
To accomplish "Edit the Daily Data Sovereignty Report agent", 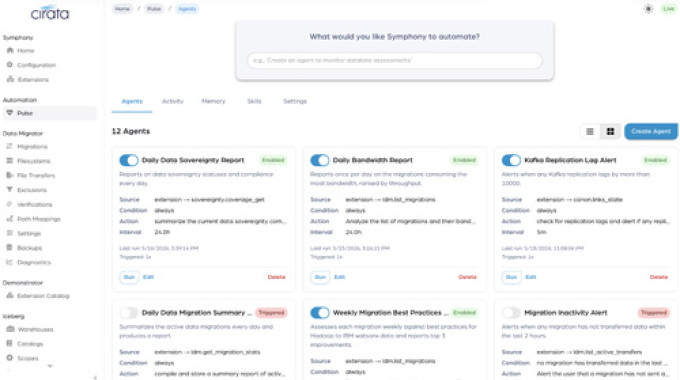I will tap(148, 277).
